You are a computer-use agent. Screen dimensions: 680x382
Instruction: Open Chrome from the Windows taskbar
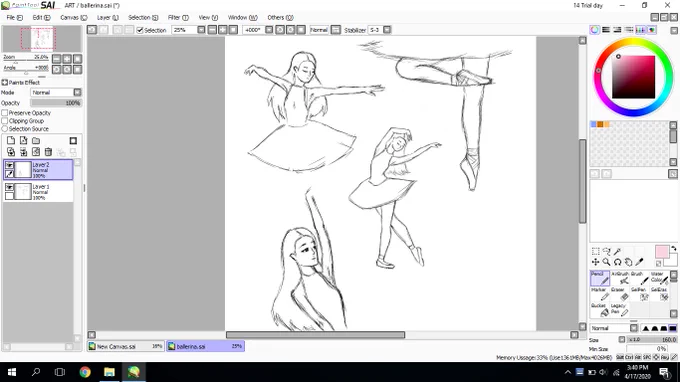[85, 372]
